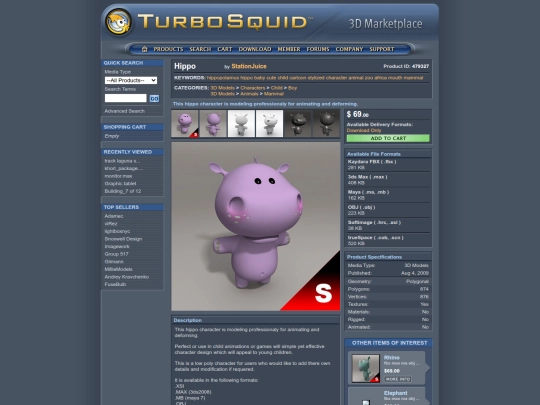Open the Animals category link

tap(249, 94)
